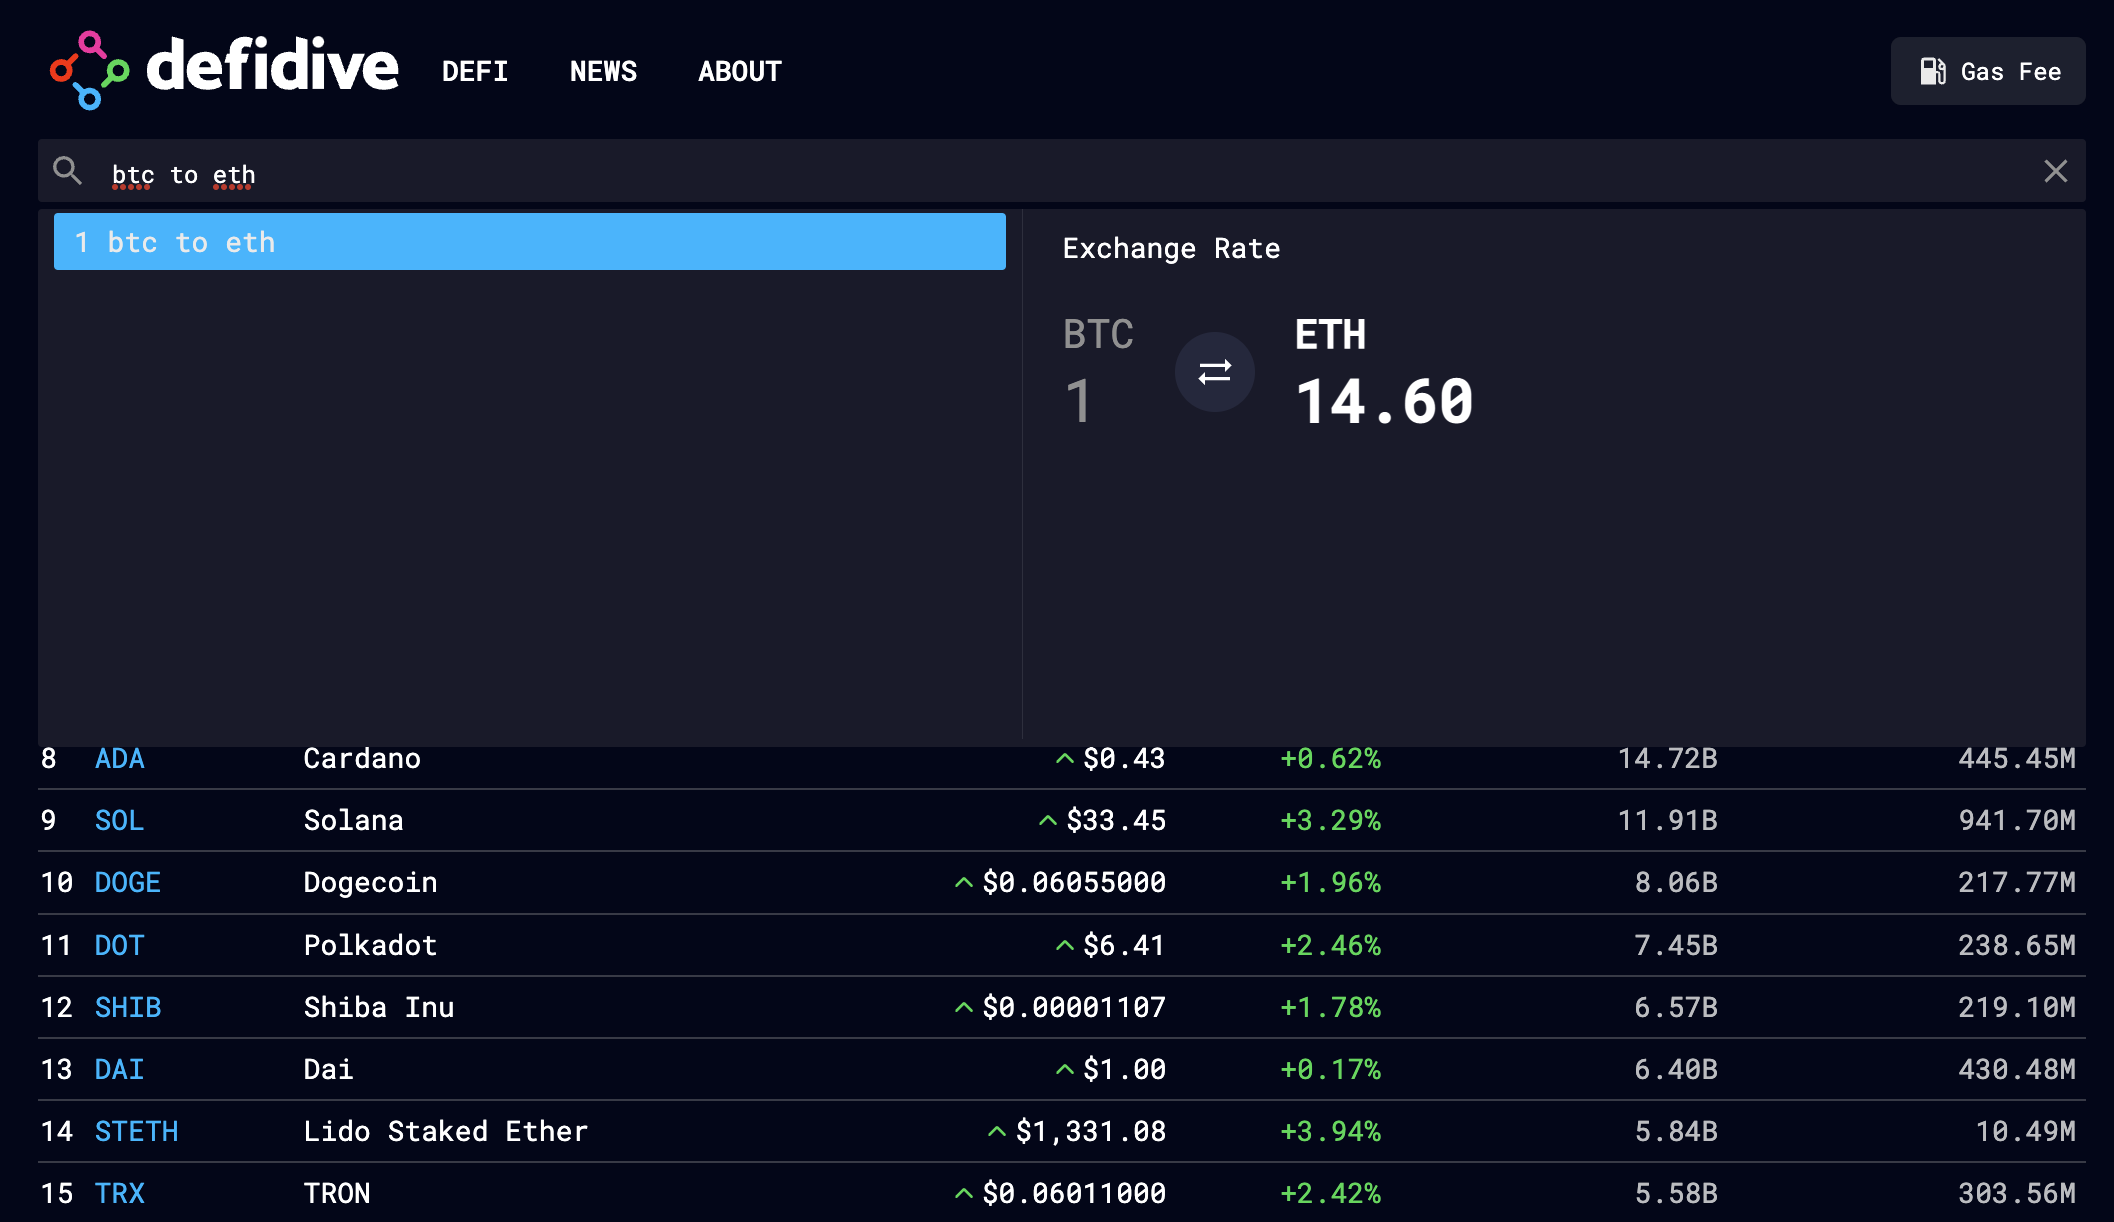Click the 14.60 exchange rate value

[1384, 402]
